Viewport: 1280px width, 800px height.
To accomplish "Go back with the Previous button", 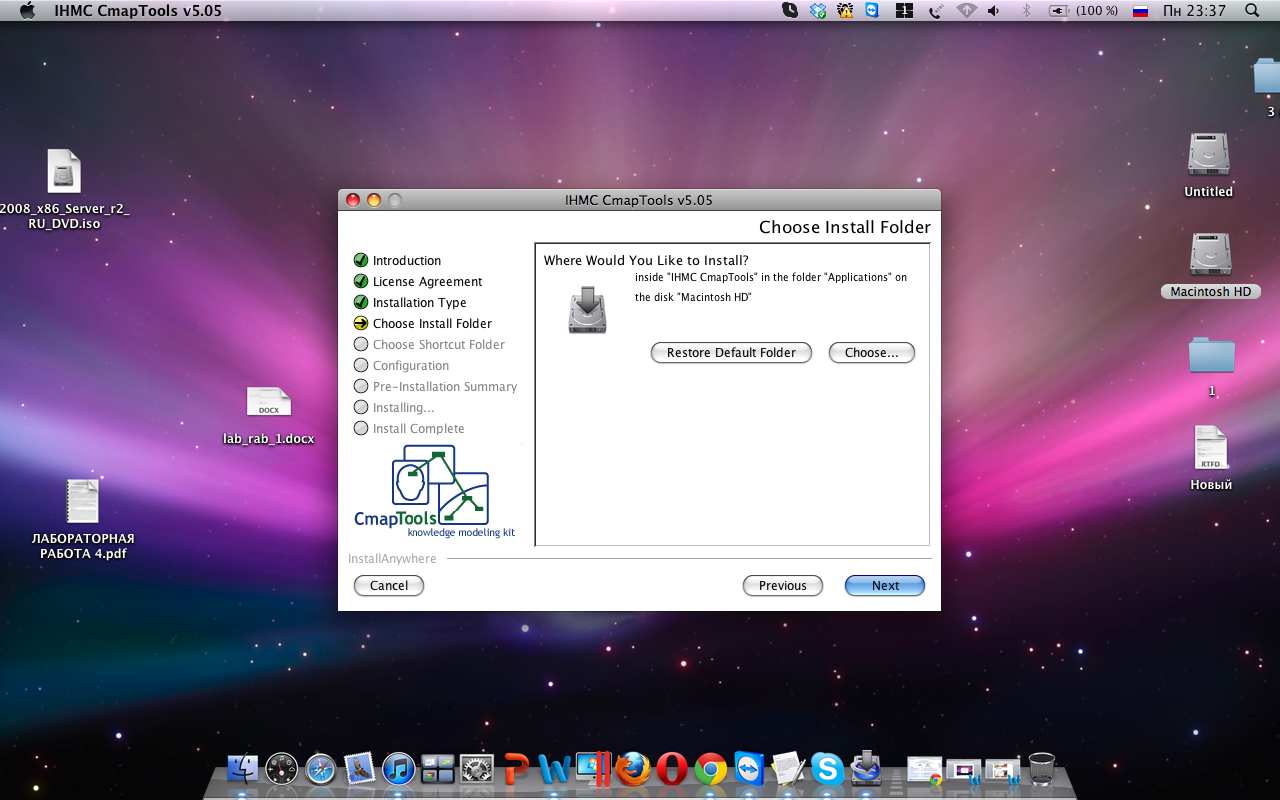I will tap(782, 586).
